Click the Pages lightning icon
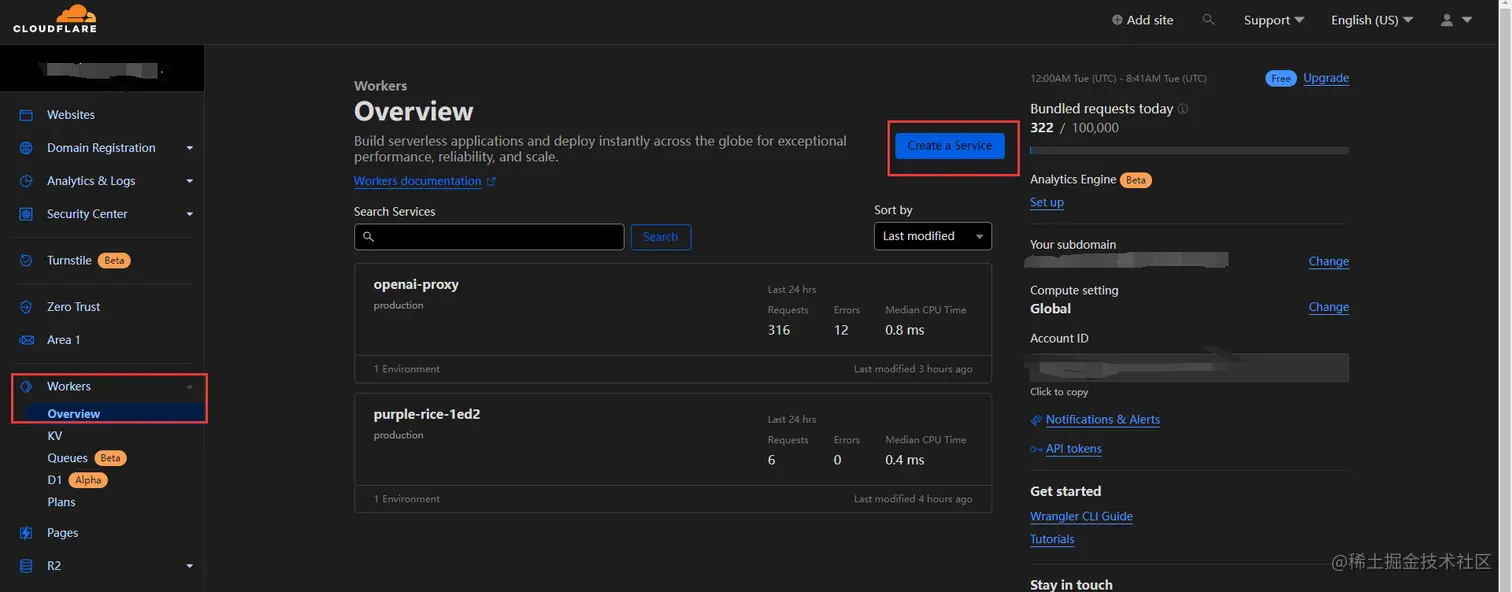 [27, 533]
